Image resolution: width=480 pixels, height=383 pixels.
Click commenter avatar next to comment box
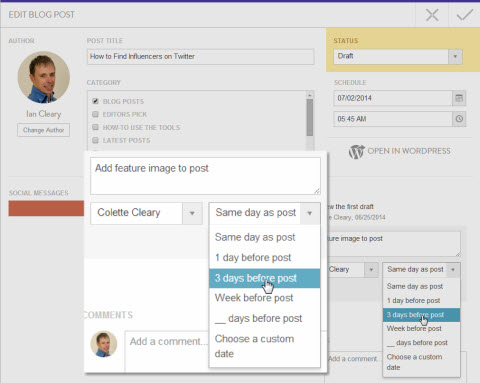point(104,344)
